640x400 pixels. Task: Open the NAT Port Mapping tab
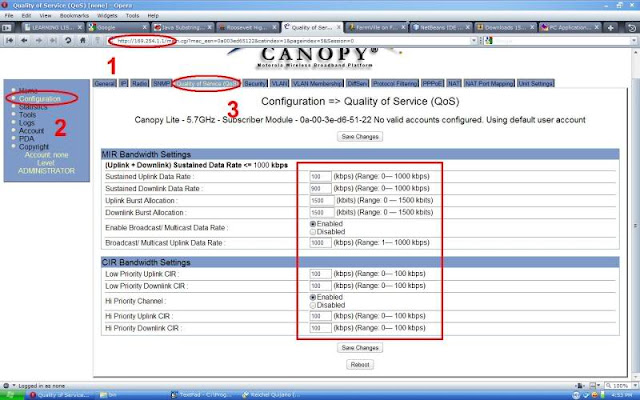coord(489,83)
